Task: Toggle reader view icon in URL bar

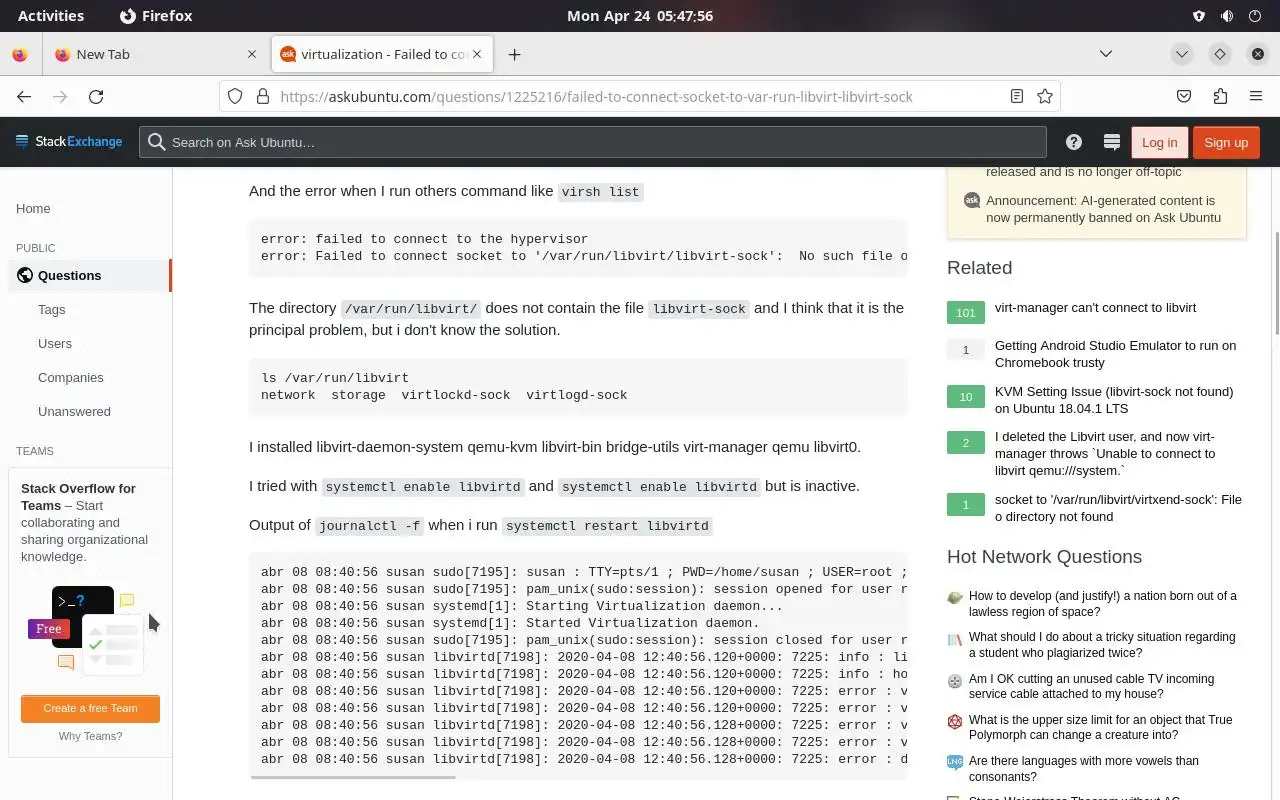Action: point(1016,96)
